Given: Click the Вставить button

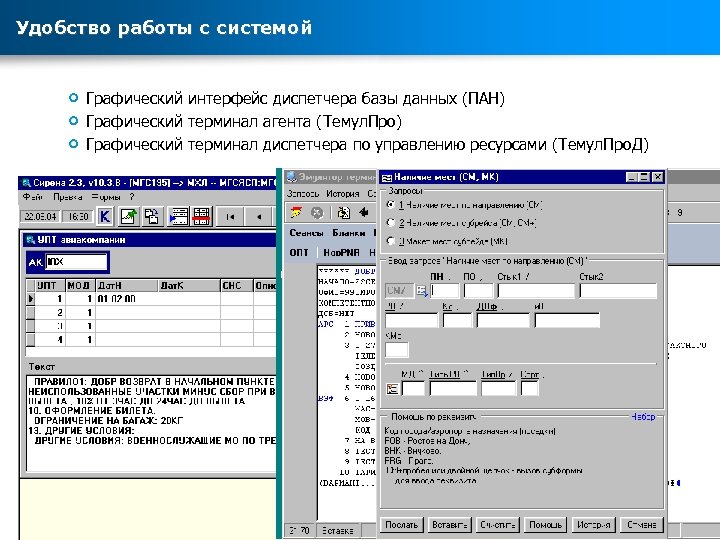Looking at the screenshot, I should (x=450, y=524).
